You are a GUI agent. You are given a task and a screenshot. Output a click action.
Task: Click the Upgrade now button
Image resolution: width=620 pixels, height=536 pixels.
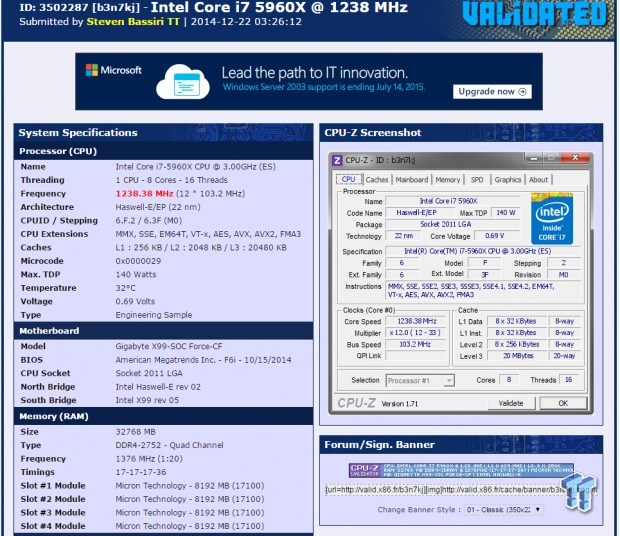point(492,92)
